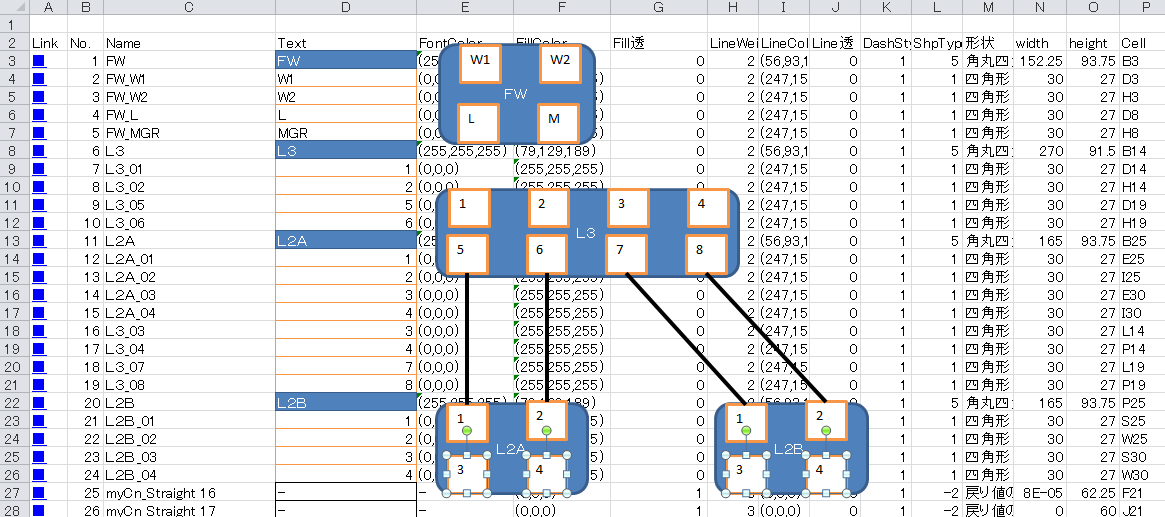The width and height of the screenshot is (1165, 517).
Task: Select box 3 in the L2B shape
Action: pyautogui.click(x=746, y=474)
